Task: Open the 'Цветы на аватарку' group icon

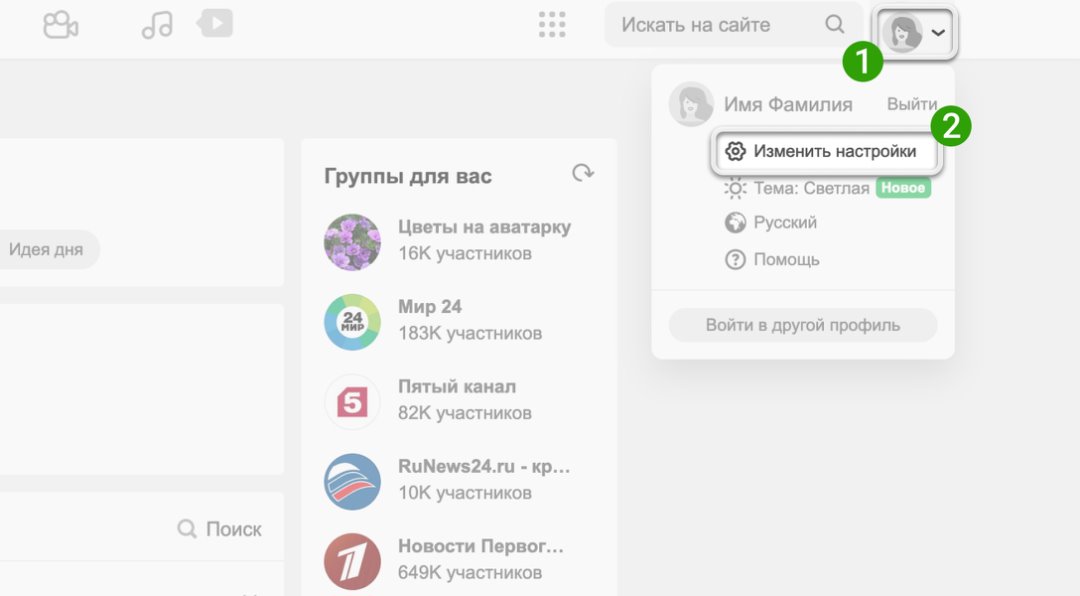Action: click(x=352, y=242)
